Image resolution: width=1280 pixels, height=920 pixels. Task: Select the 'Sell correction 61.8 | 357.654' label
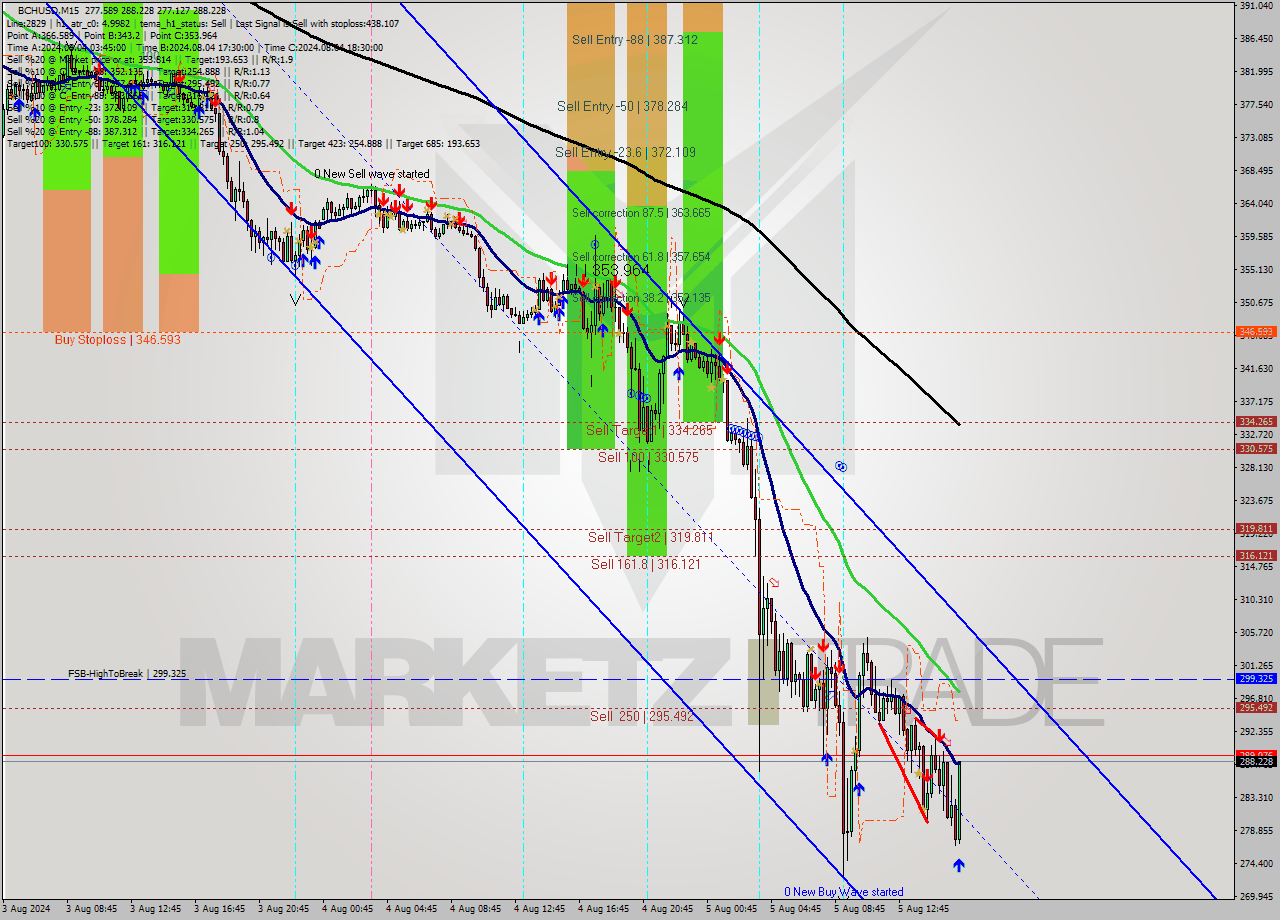click(641, 257)
